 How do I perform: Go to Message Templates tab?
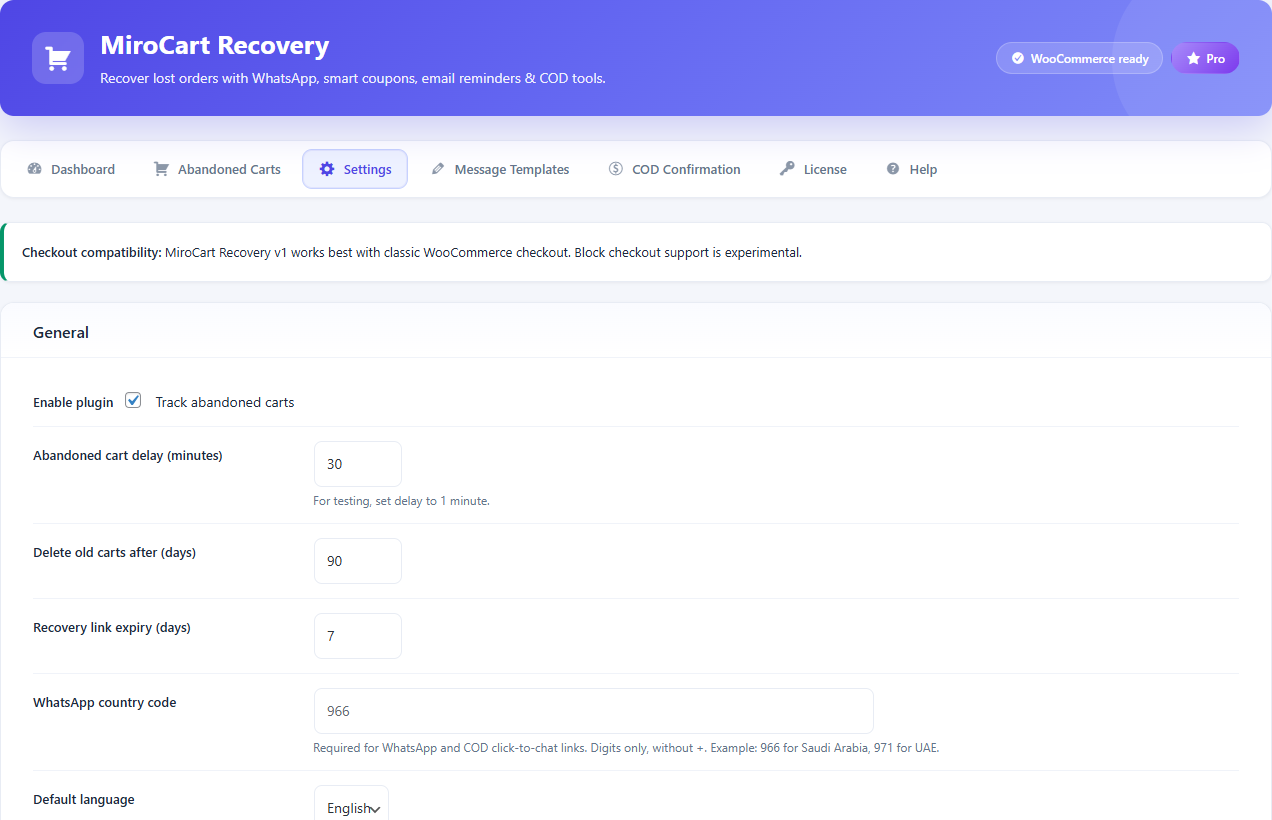pyautogui.click(x=500, y=169)
